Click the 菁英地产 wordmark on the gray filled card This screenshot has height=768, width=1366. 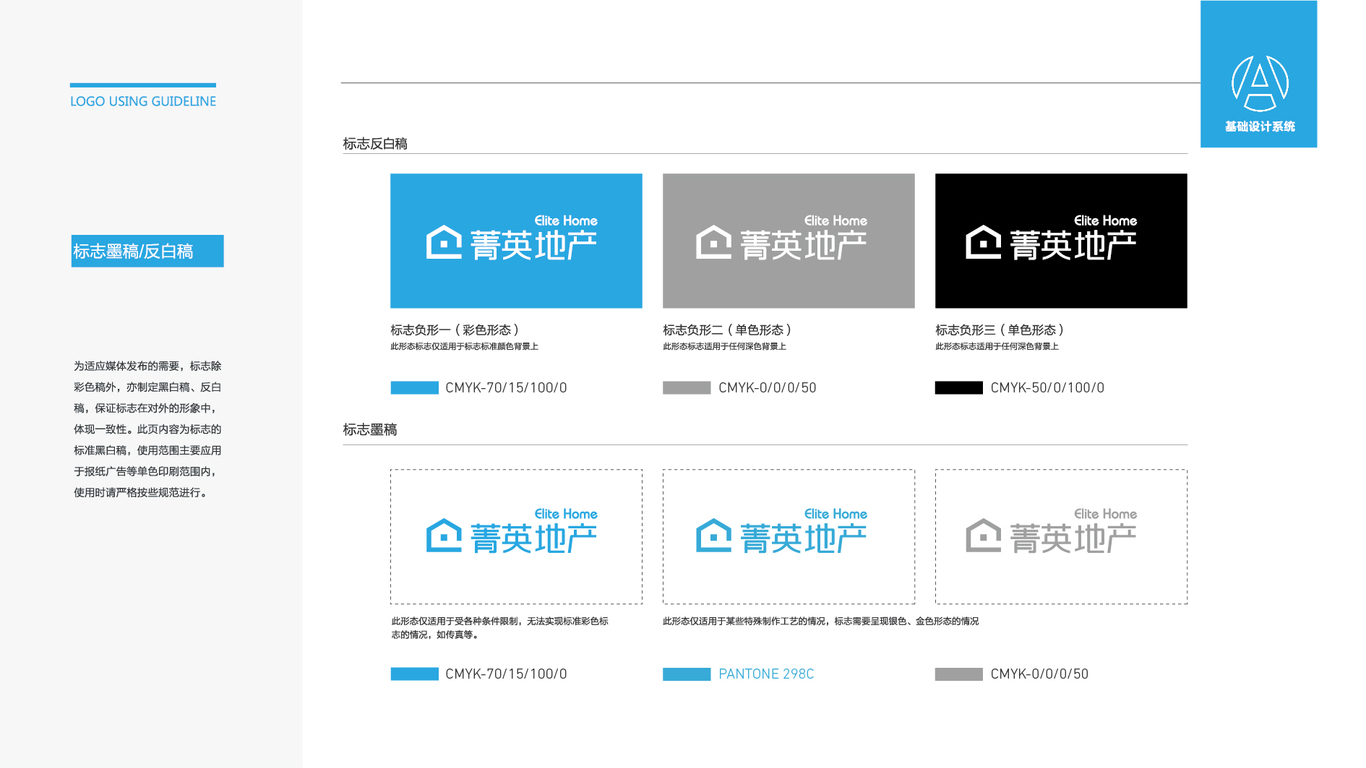[803, 245]
